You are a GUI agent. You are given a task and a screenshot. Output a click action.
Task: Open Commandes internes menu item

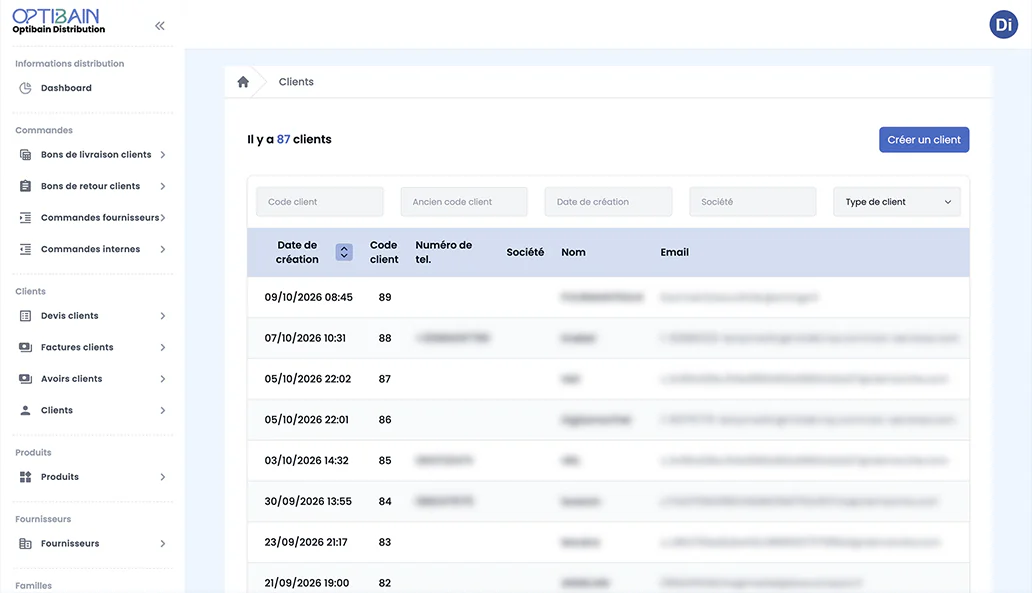90,249
